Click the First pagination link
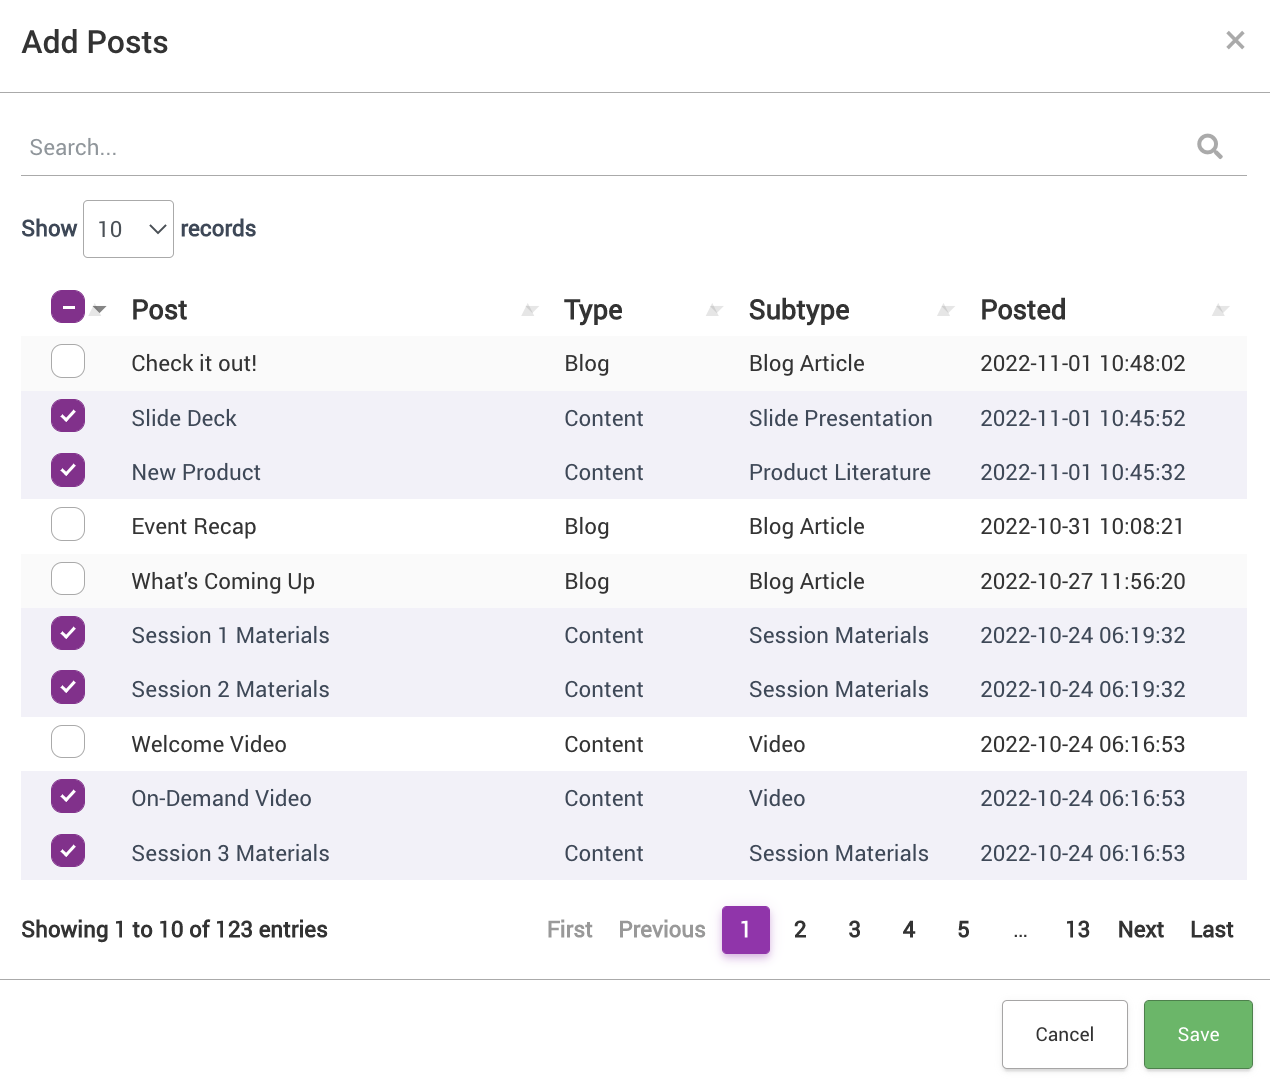Image resolution: width=1270 pixels, height=1082 pixels. (x=570, y=930)
